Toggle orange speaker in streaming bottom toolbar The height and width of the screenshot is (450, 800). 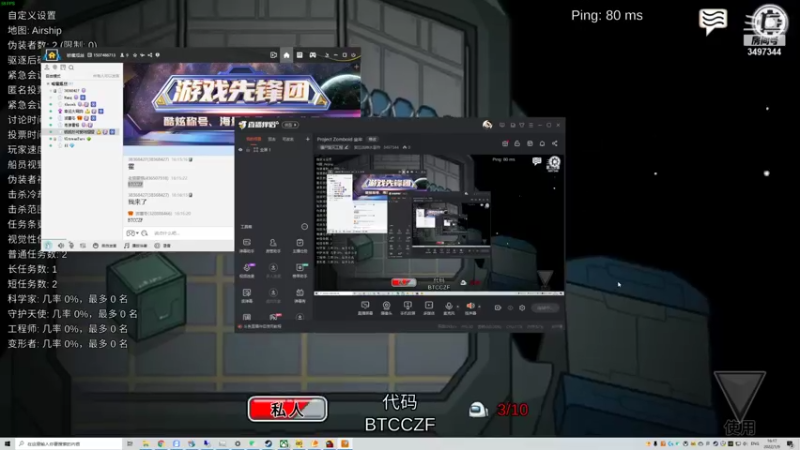coord(470,307)
